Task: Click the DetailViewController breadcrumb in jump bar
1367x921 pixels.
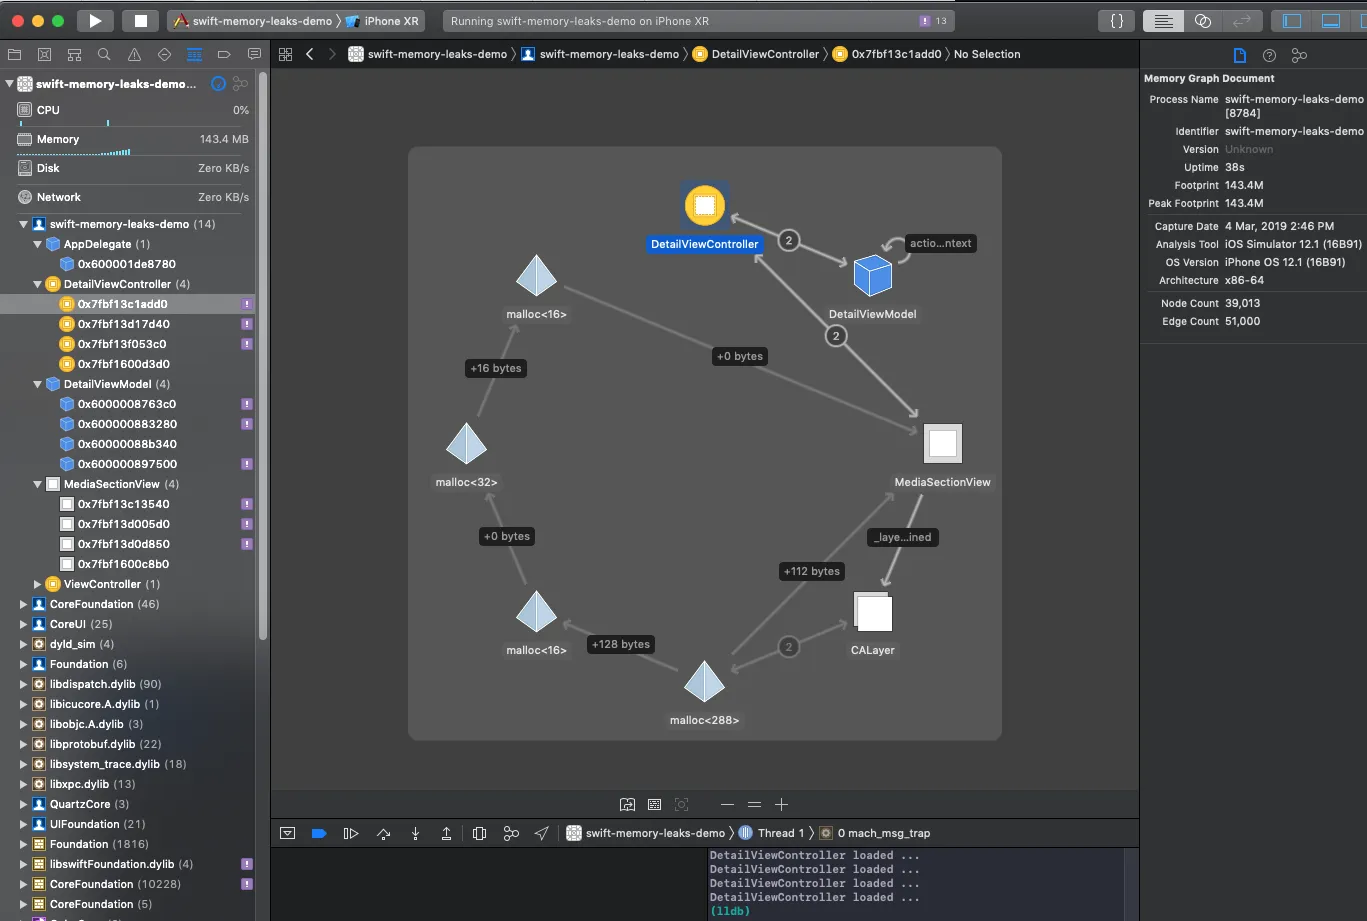Action: [x=756, y=54]
